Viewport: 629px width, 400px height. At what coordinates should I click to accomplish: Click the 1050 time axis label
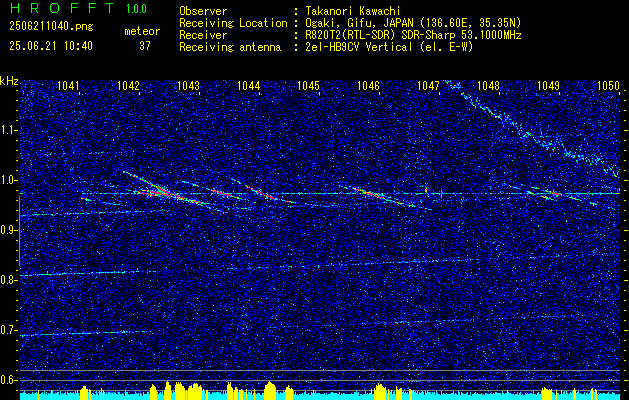[609, 85]
